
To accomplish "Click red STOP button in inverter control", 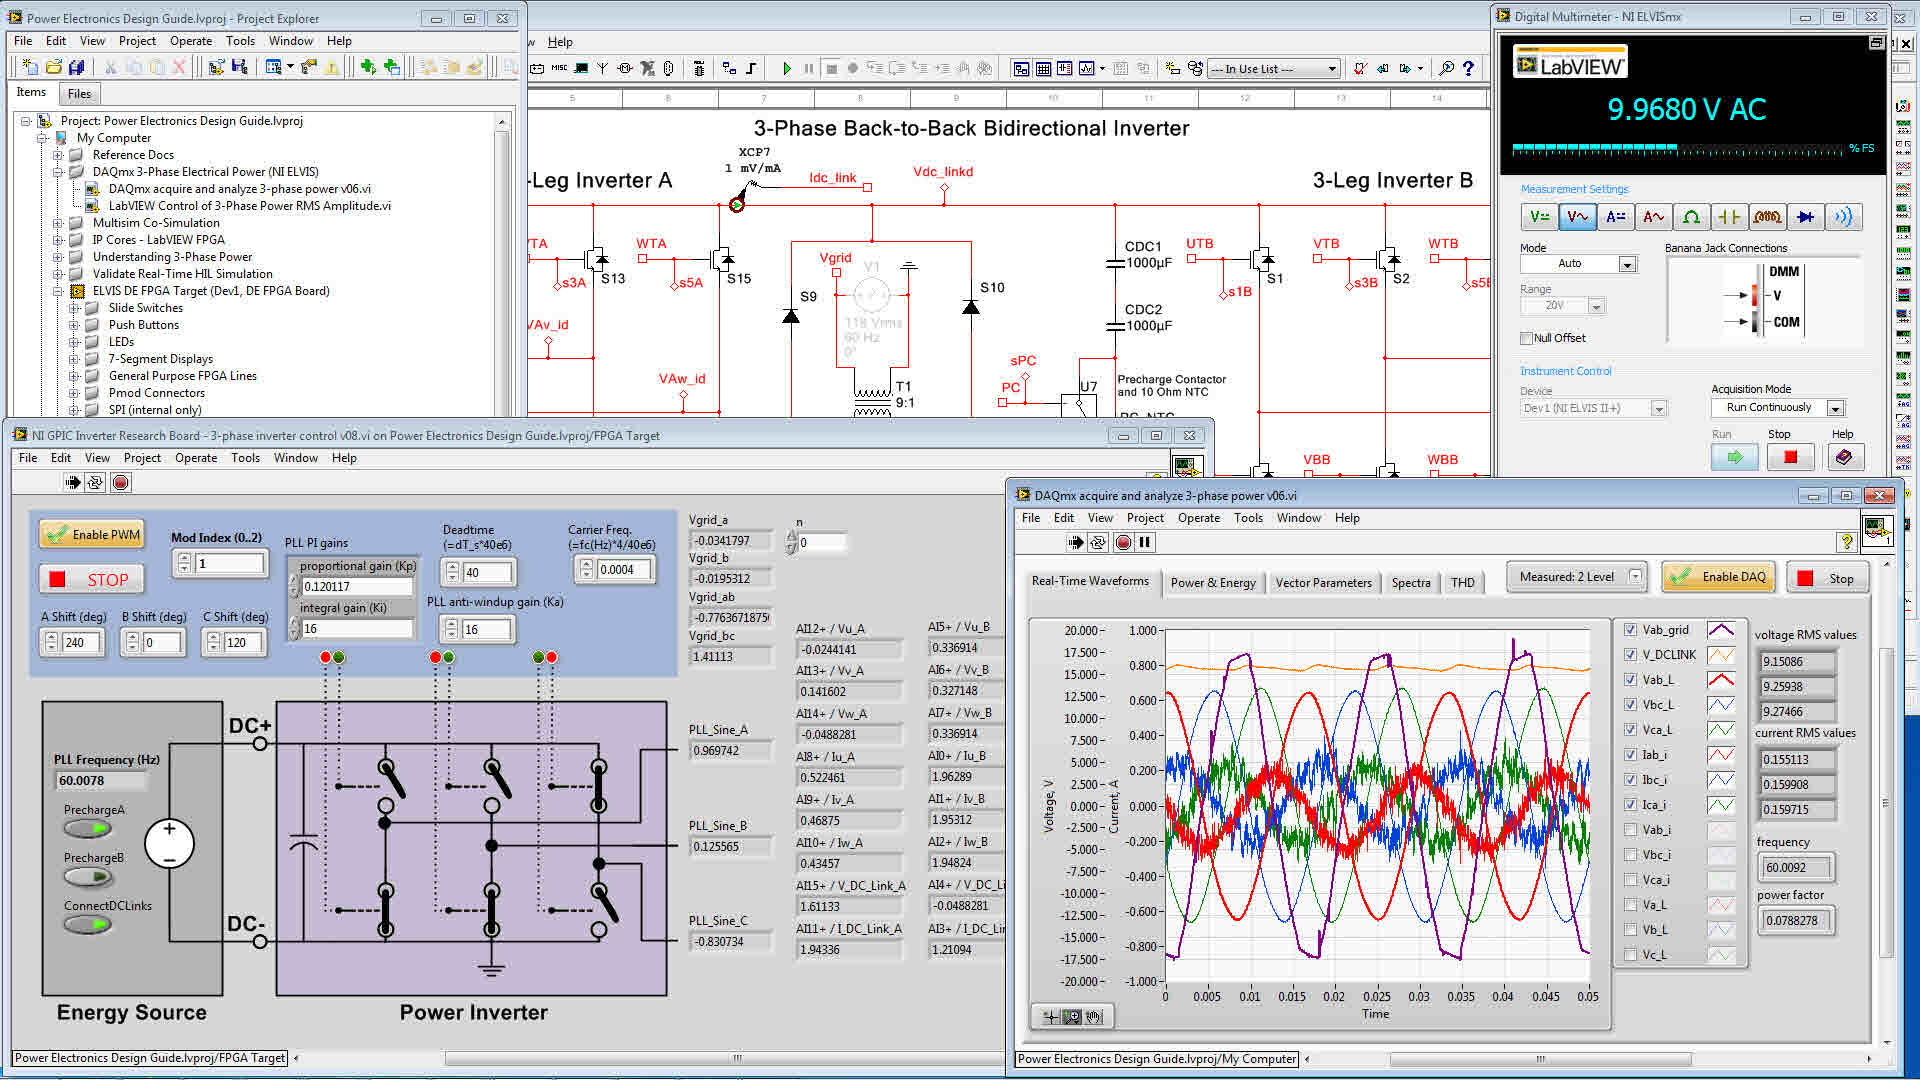I will [92, 580].
